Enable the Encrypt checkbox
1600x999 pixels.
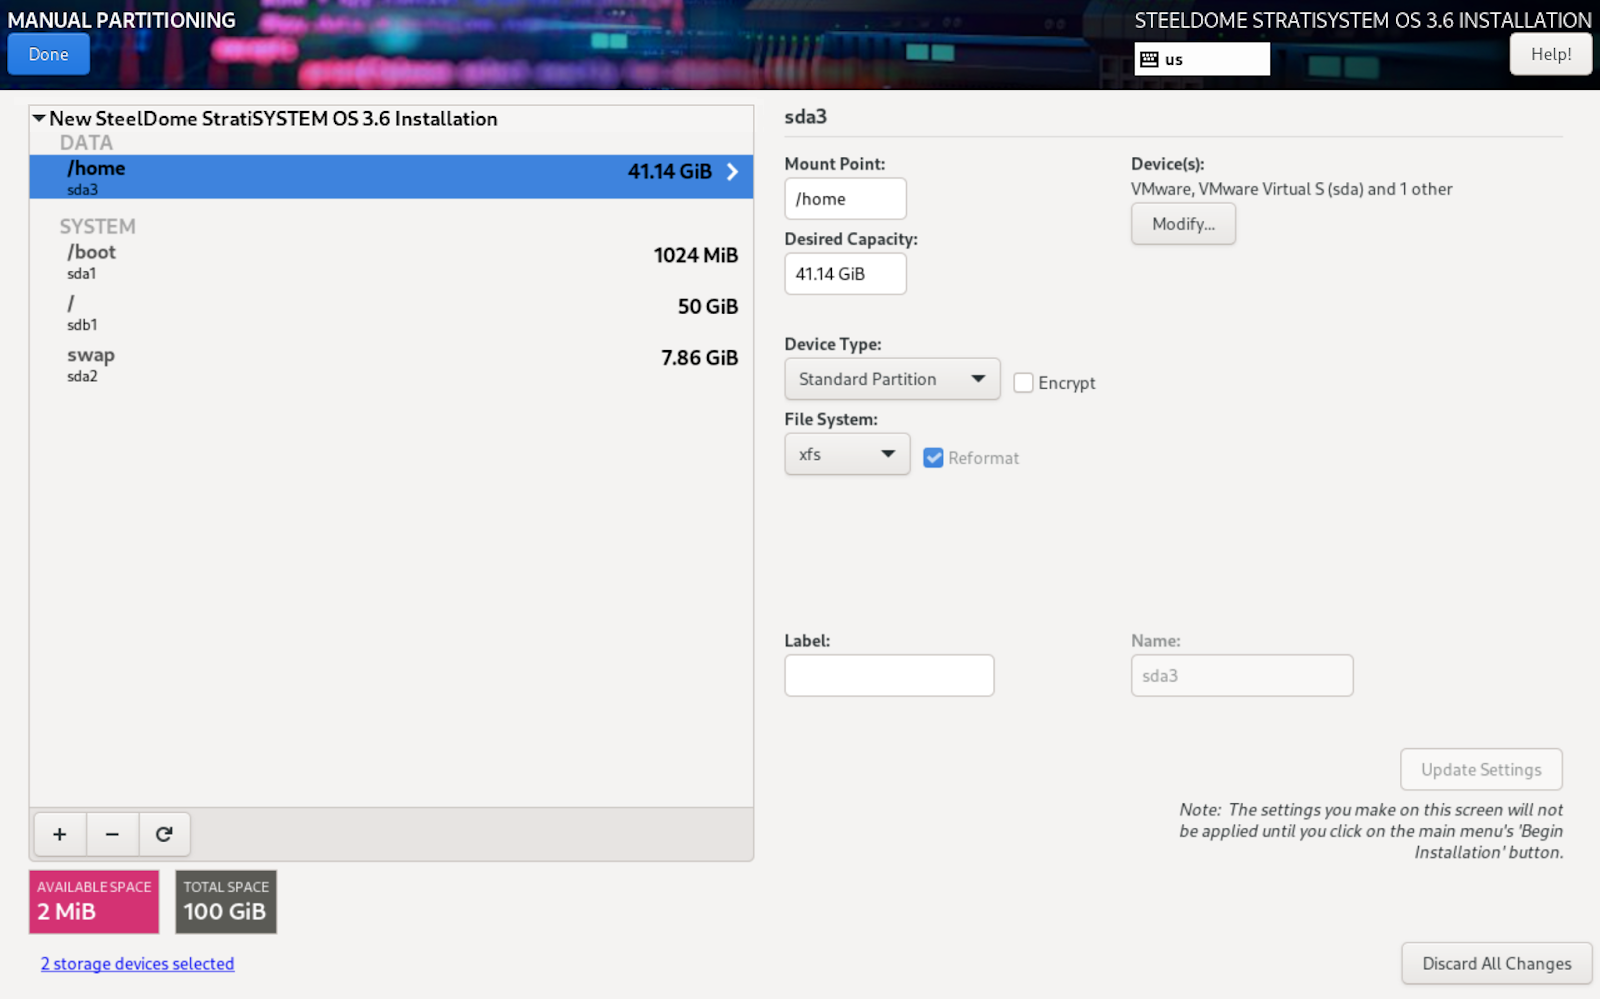coord(1023,383)
